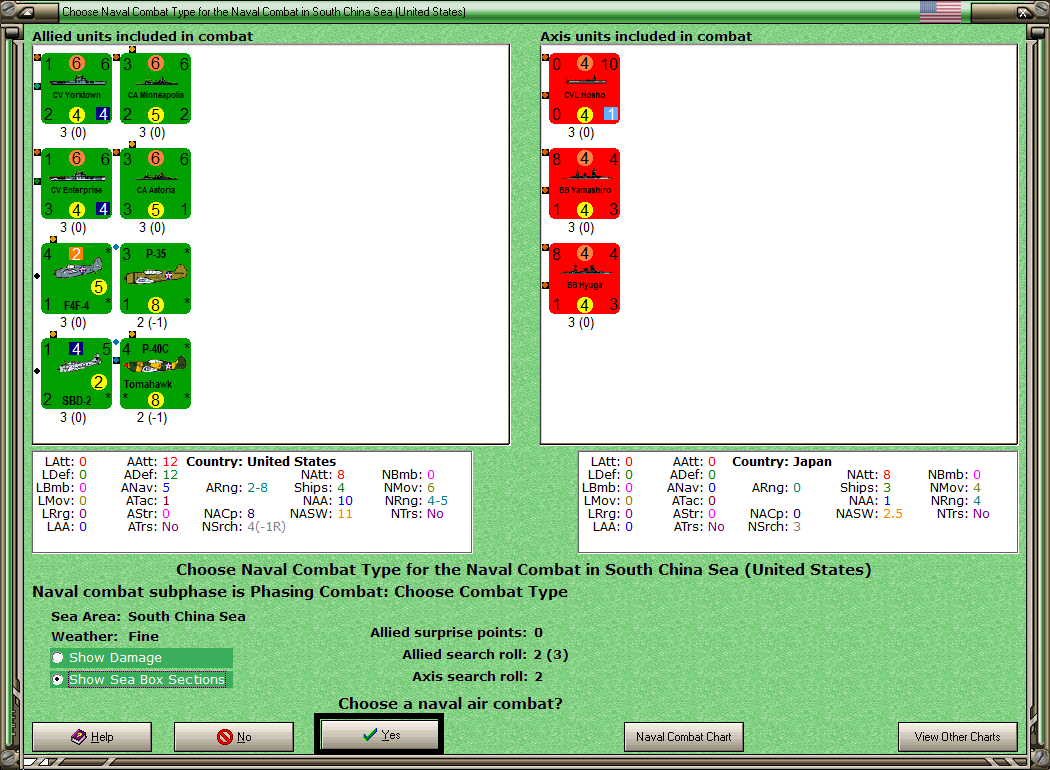Select the CA Minneapolis cruiser unit
The height and width of the screenshot is (770, 1050).
pos(155,89)
